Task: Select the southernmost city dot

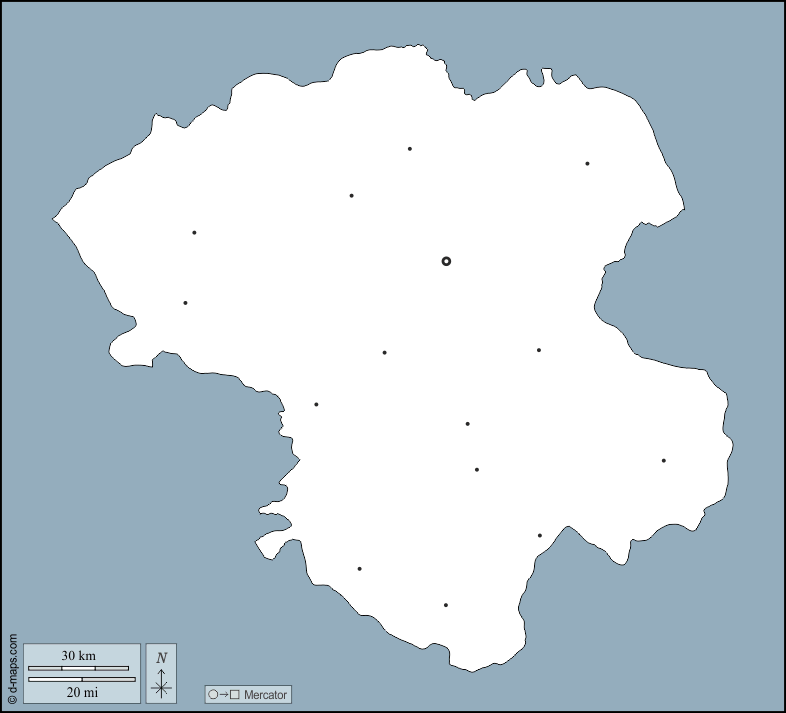Action: (446, 605)
